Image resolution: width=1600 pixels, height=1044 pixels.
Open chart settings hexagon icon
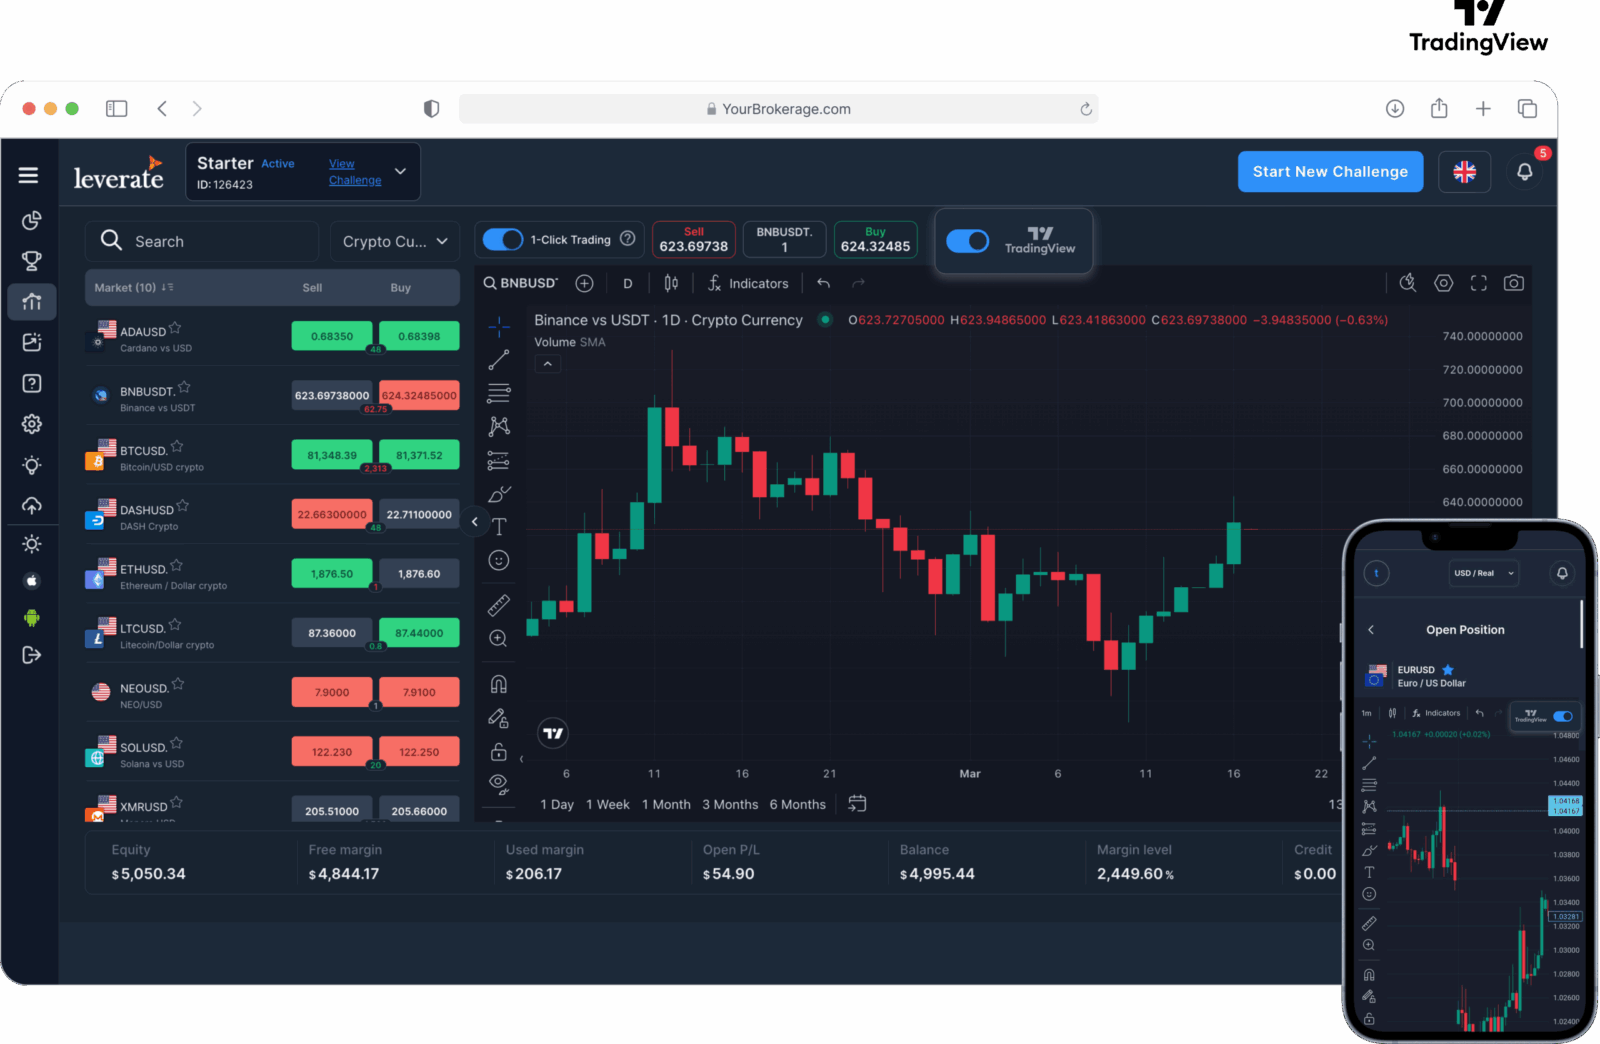[1443, 283]
